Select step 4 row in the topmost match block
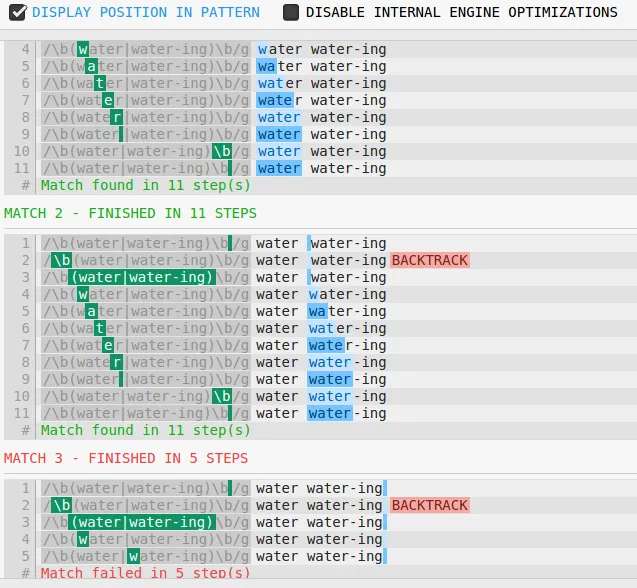Screen dimensions: 637x588 [321, 50]
